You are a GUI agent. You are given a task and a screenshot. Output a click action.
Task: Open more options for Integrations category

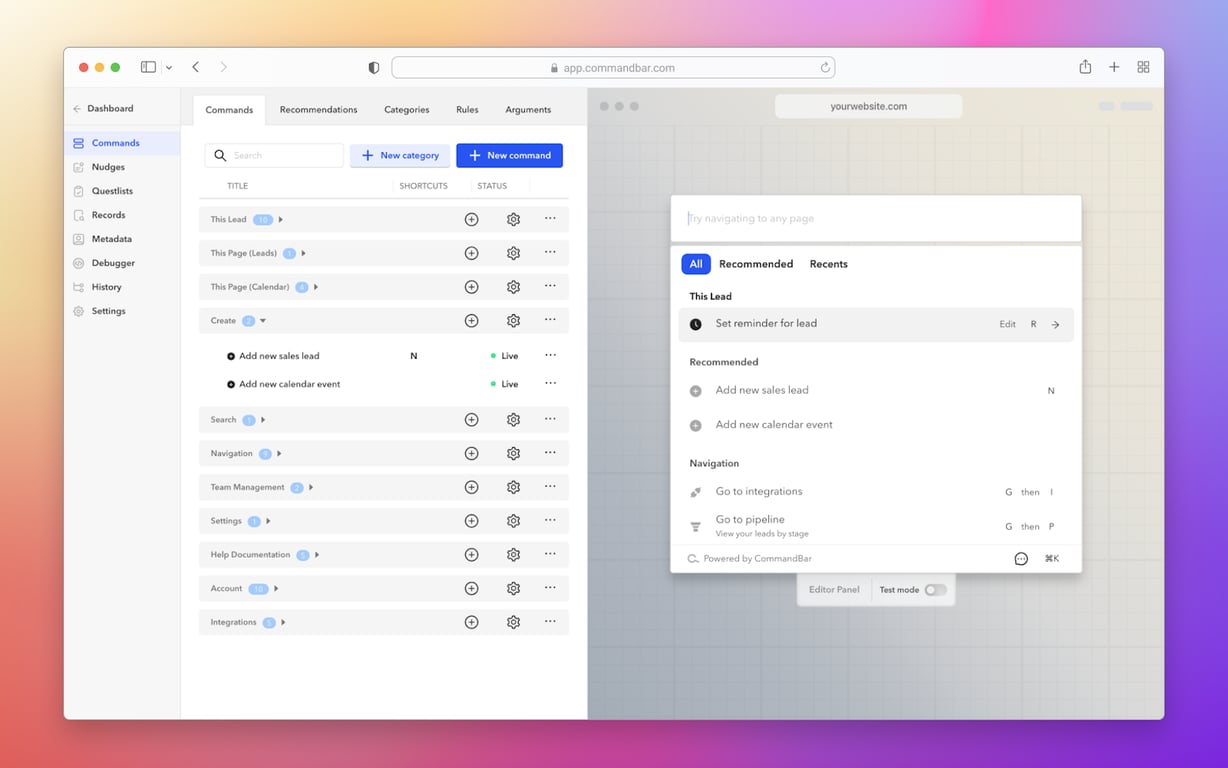[550, 621]
